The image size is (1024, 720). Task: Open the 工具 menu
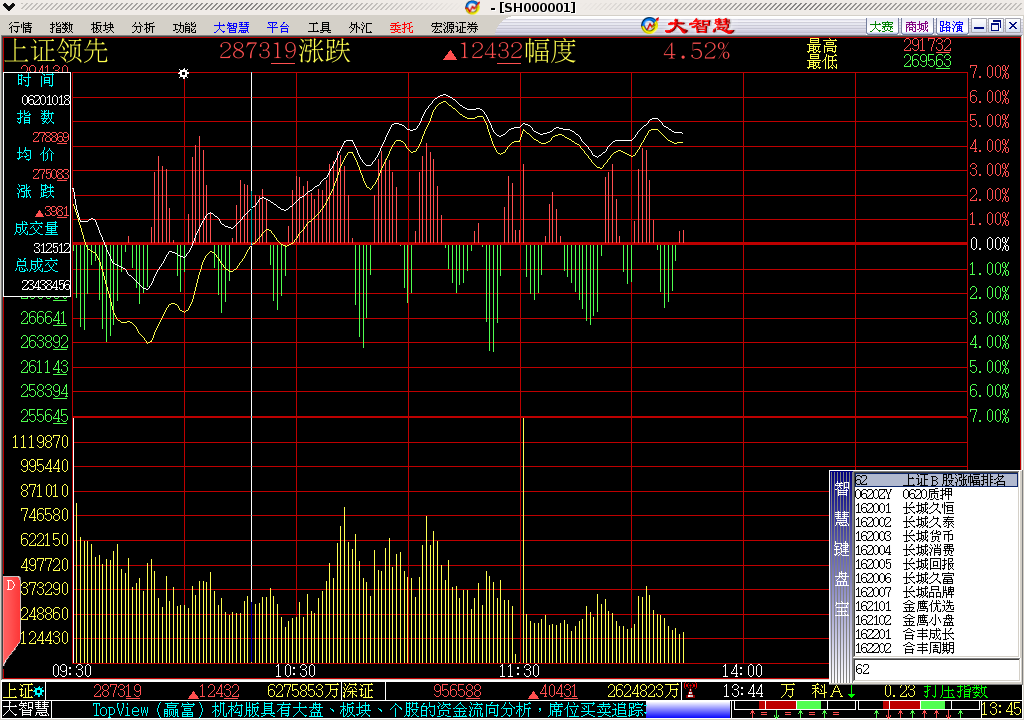pos(319,27)
